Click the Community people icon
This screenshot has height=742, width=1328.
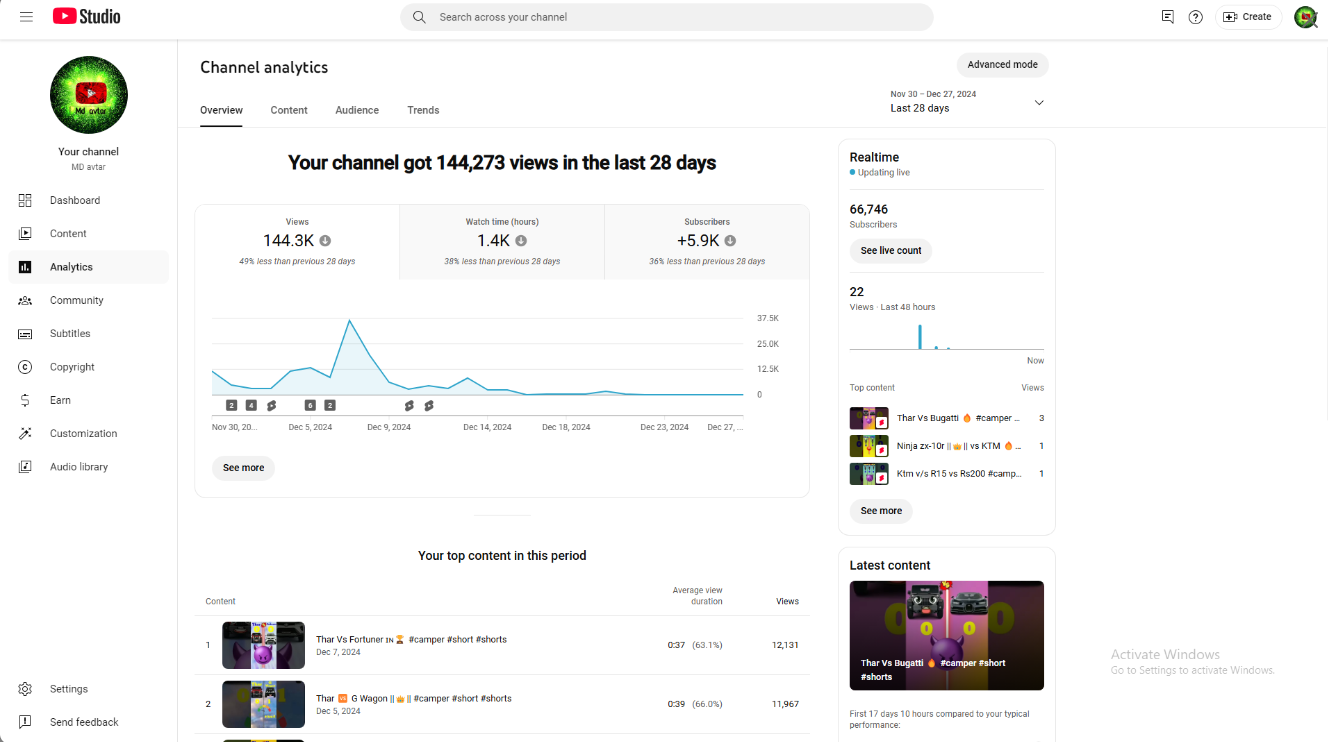pos(25,300)
